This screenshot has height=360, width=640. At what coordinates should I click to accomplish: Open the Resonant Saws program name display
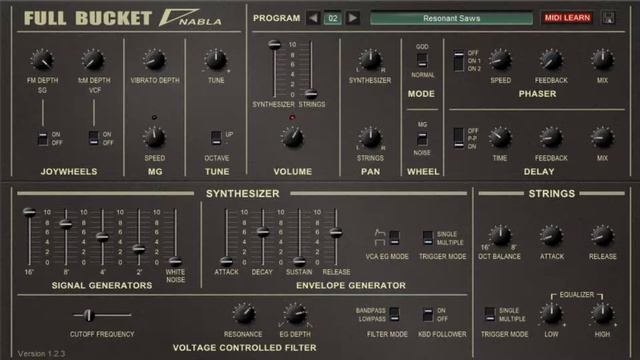tap(451, 18)
